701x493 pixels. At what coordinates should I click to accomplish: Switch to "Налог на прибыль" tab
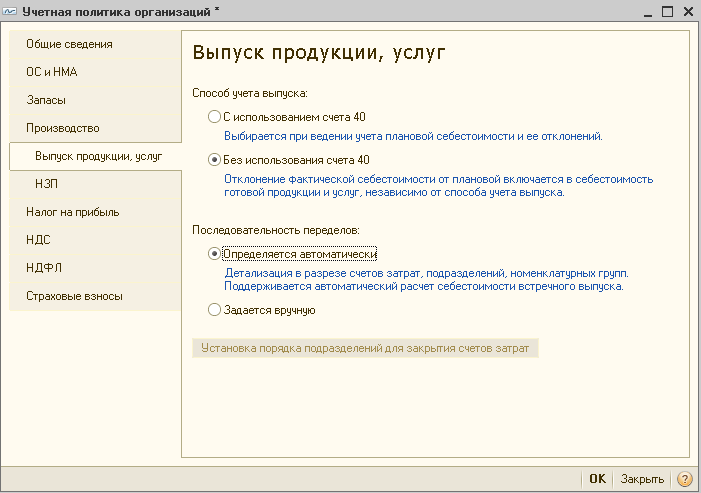coord(95,212)
